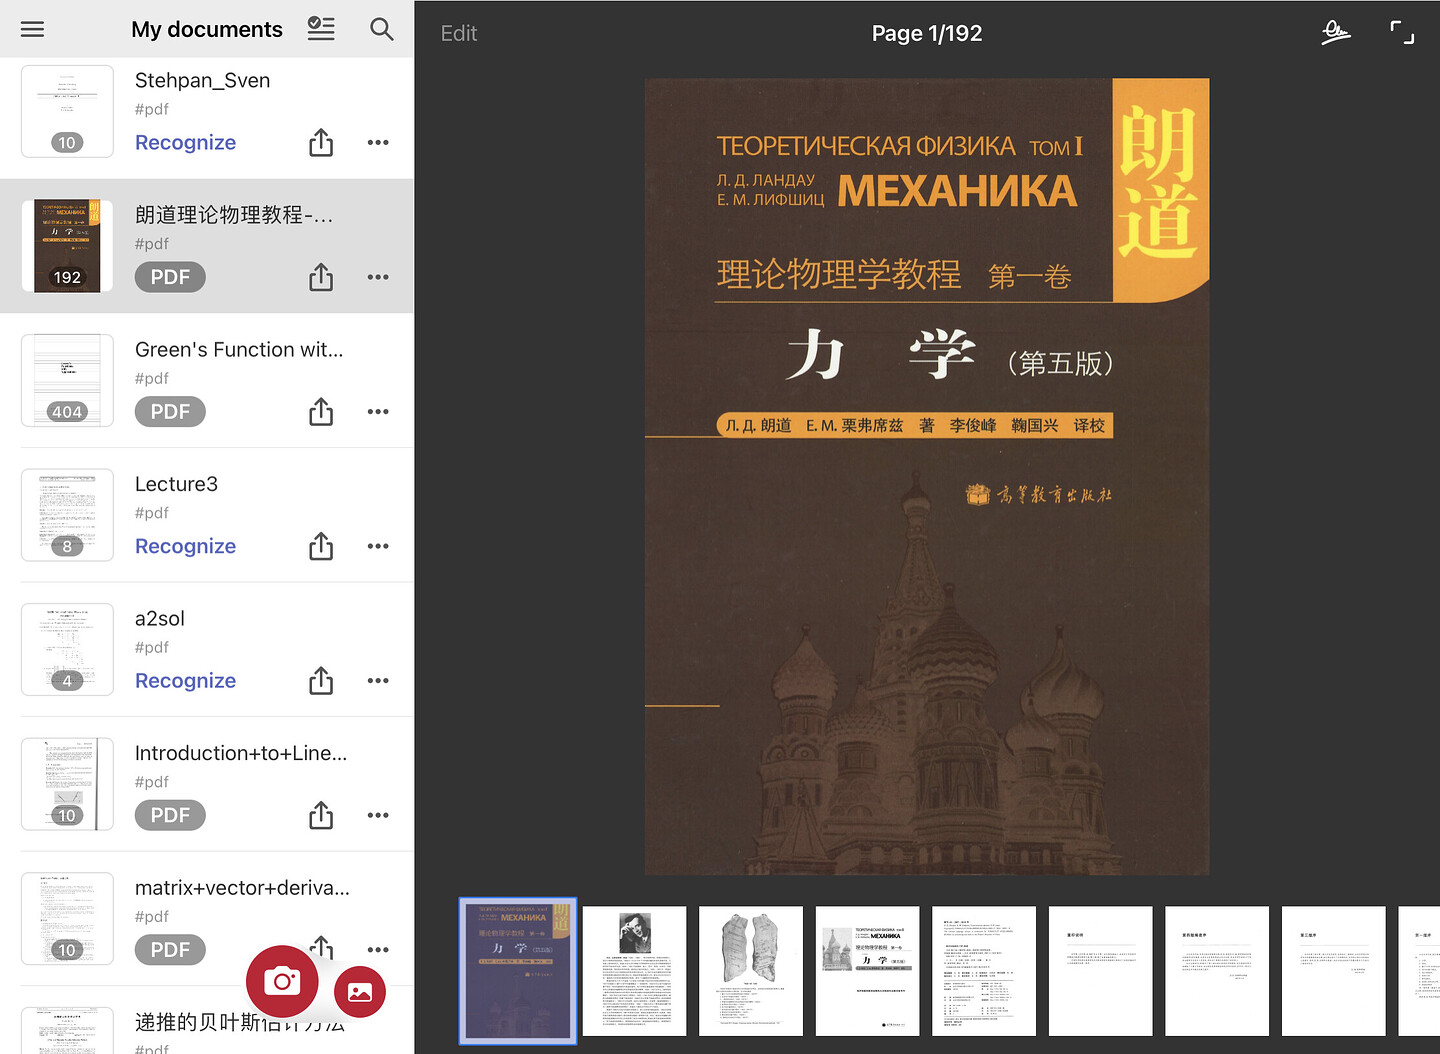Go to the fourth page thumbnail, the title page
Image resolution: width=1440 pixels, height=1054 pixels.
[868, 971]
